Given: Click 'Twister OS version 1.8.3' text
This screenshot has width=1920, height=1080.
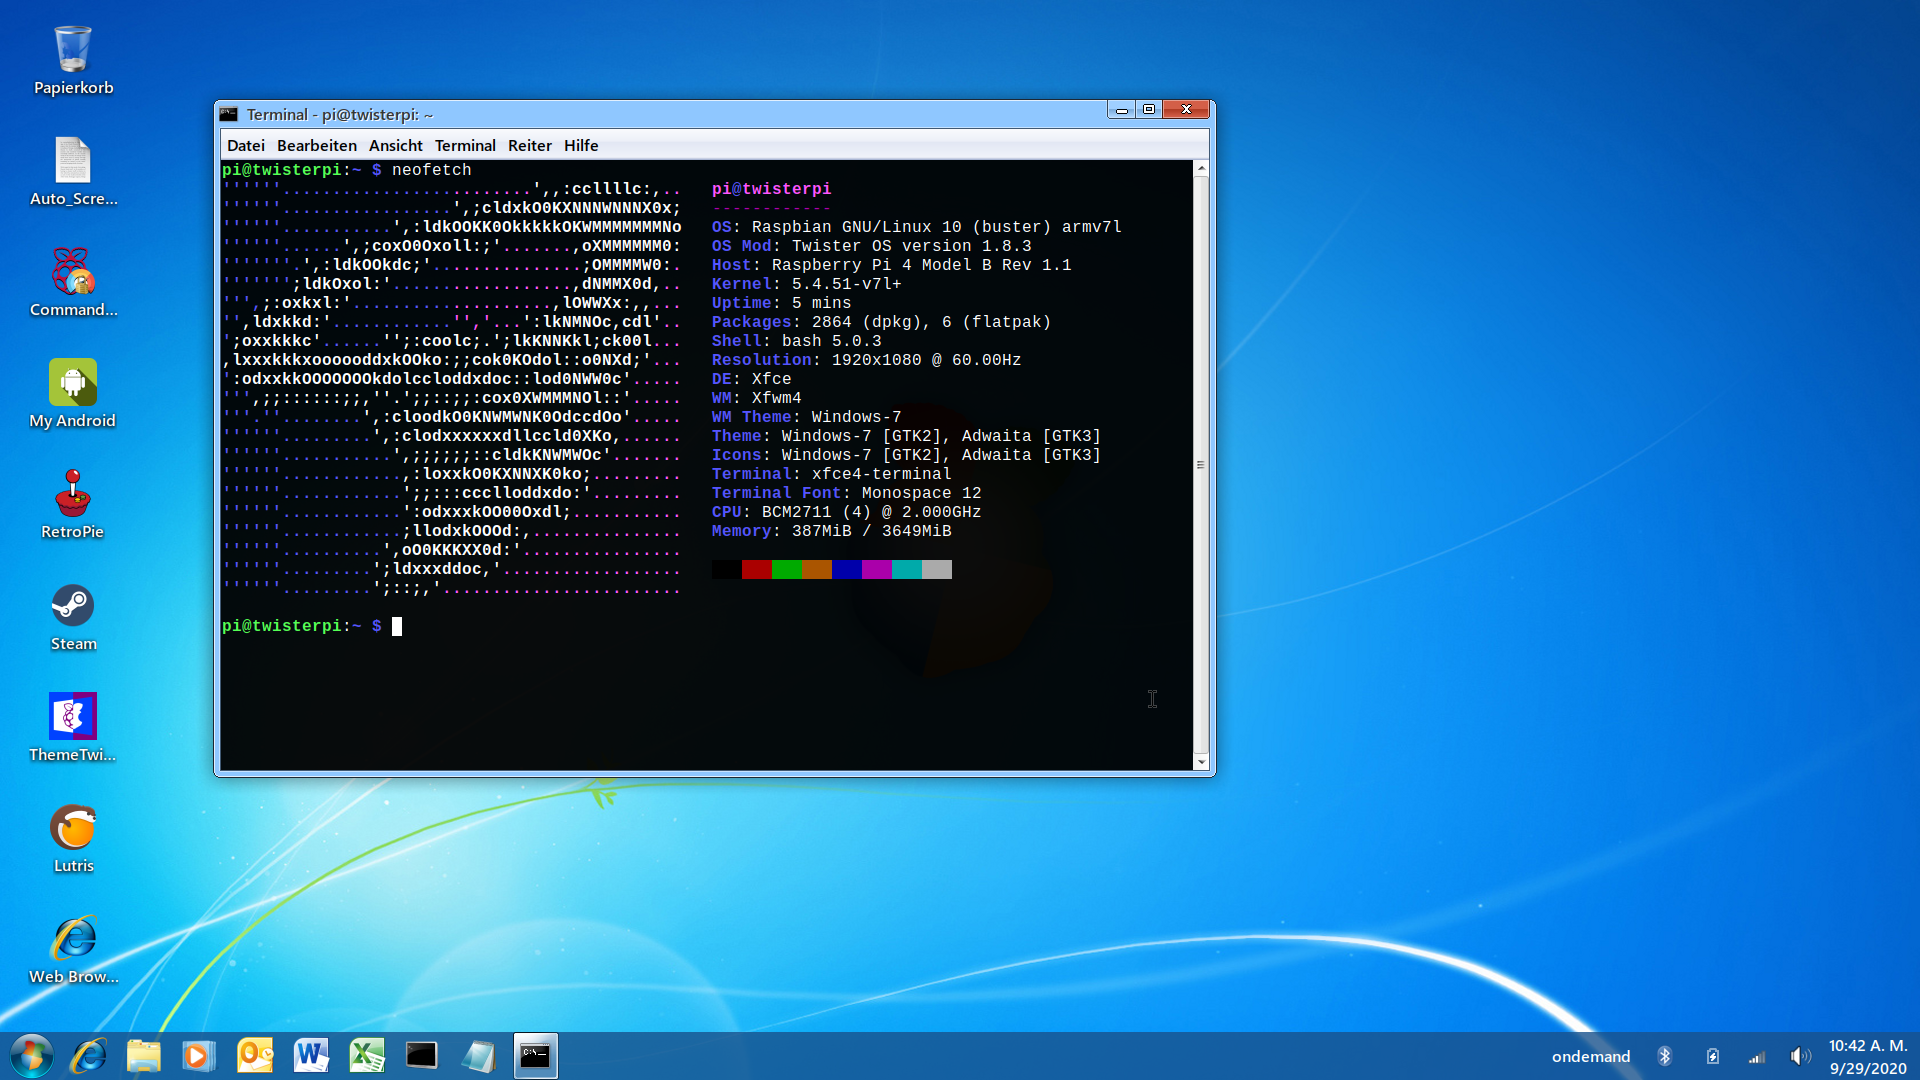Looking at the screenshot, I should pyautogui.click(x=911, y=246).
